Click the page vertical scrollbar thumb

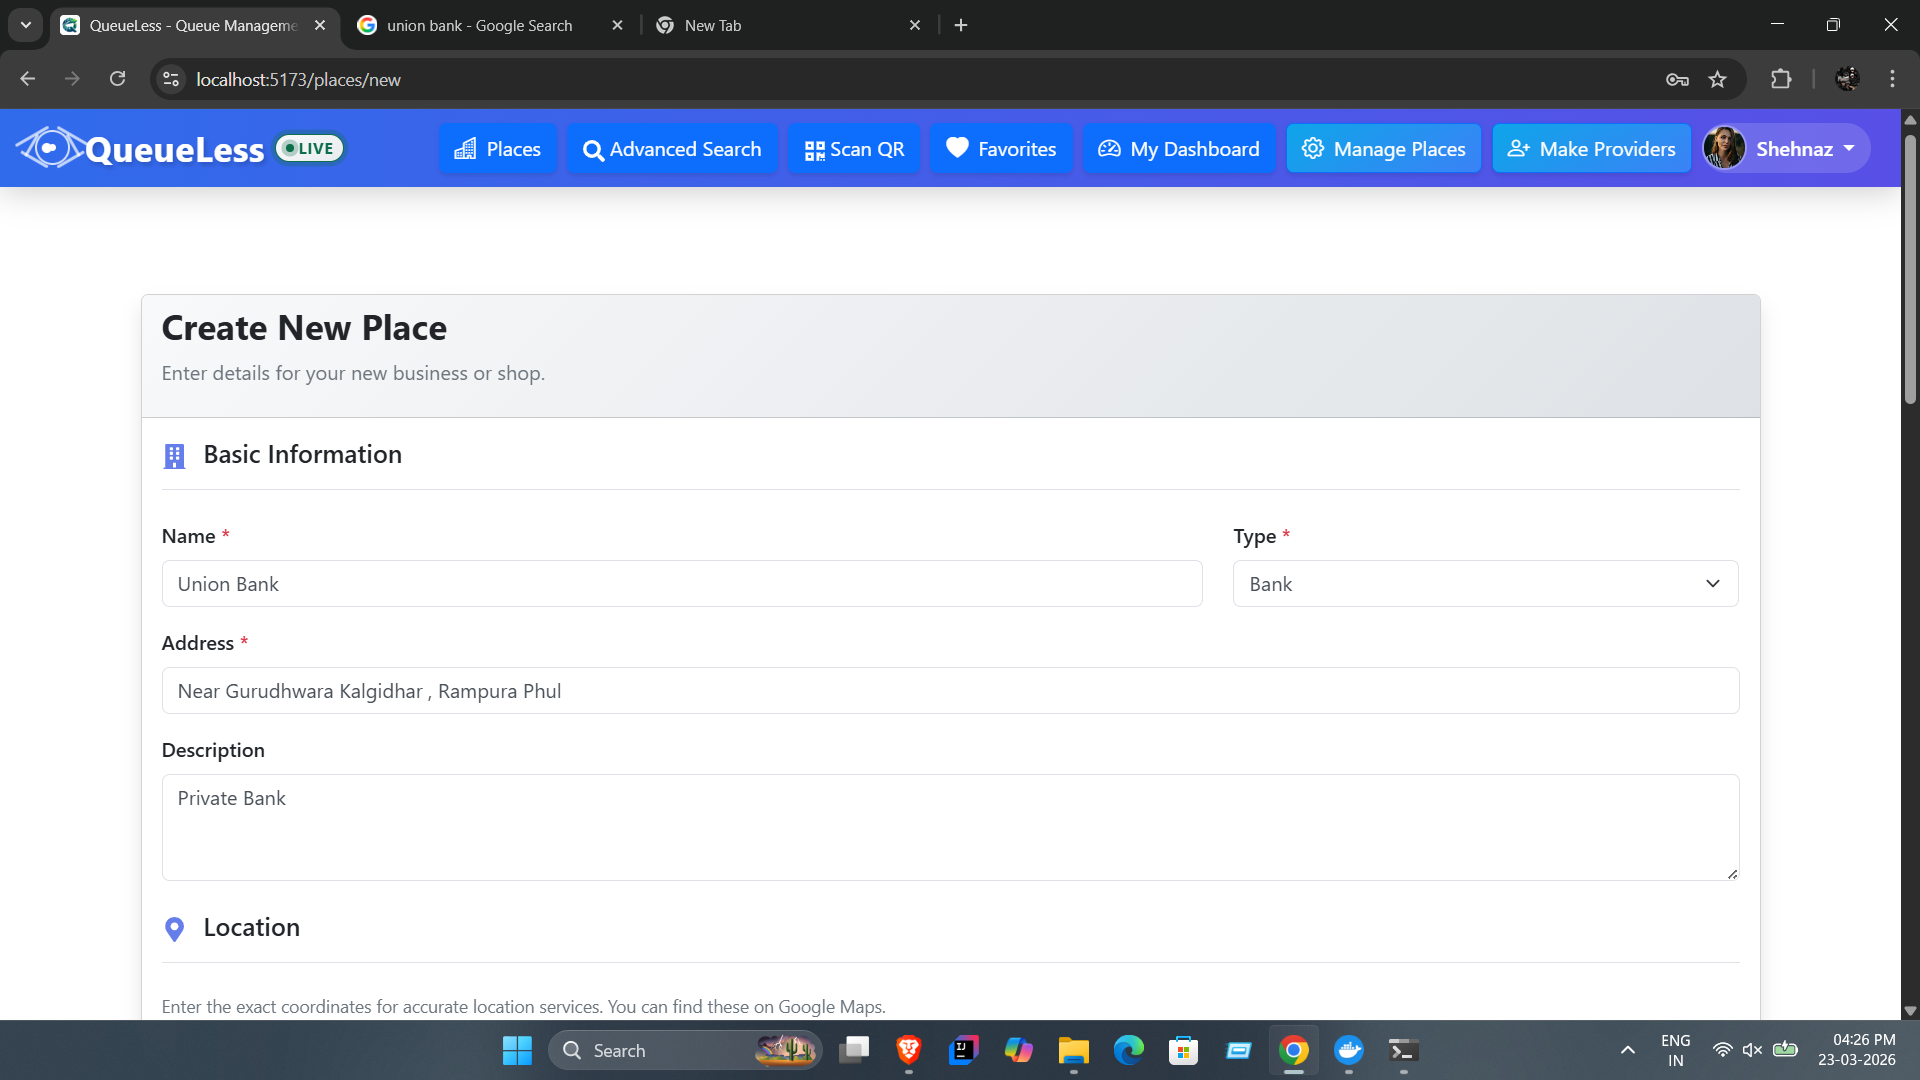pyautogui.click(x=1910, y=268)
